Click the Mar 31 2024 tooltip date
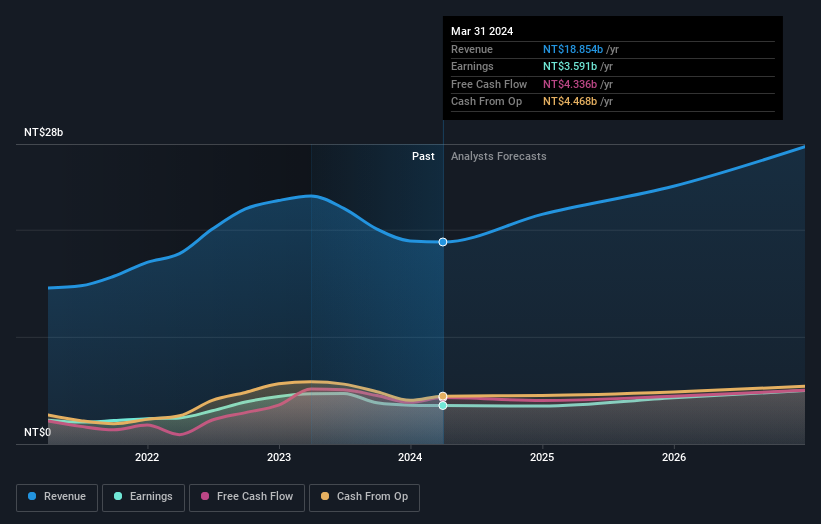821x524 pixels. [x=482, y=31]
